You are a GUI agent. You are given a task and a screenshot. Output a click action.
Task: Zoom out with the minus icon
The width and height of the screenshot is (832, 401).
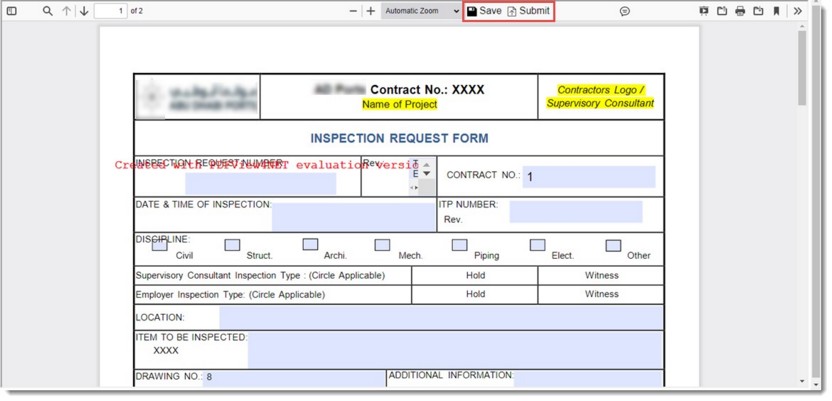coord(353,11)
